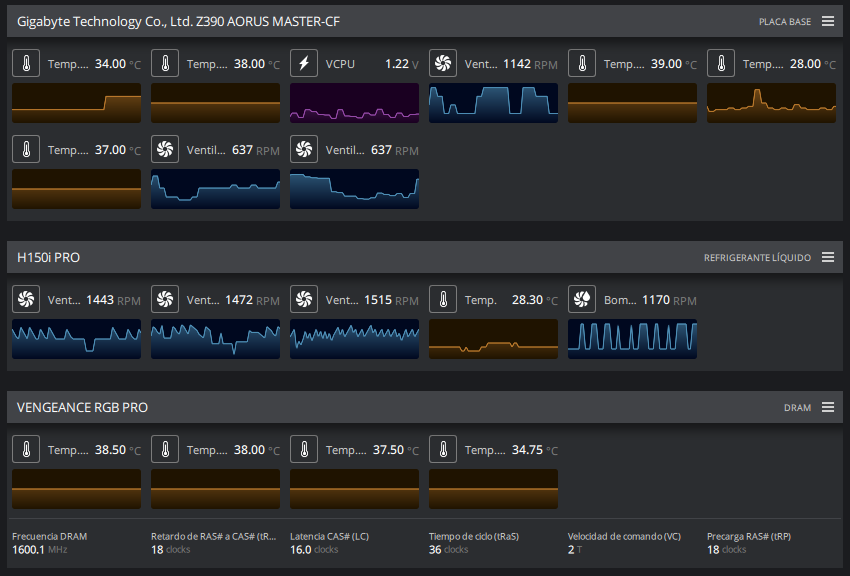Select the thermometer icon for the 28.00 °C sensor
The width and height of the screenshot is (850, 576).
click(x=720, y=63)
